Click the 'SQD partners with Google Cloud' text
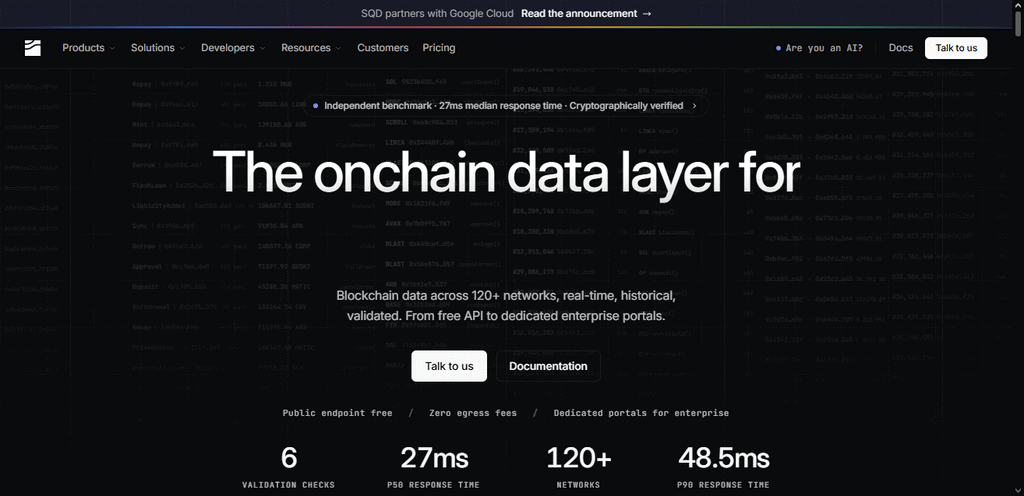Image resolution: width=1024 pixels, height=496 pixels. (438, 13)
